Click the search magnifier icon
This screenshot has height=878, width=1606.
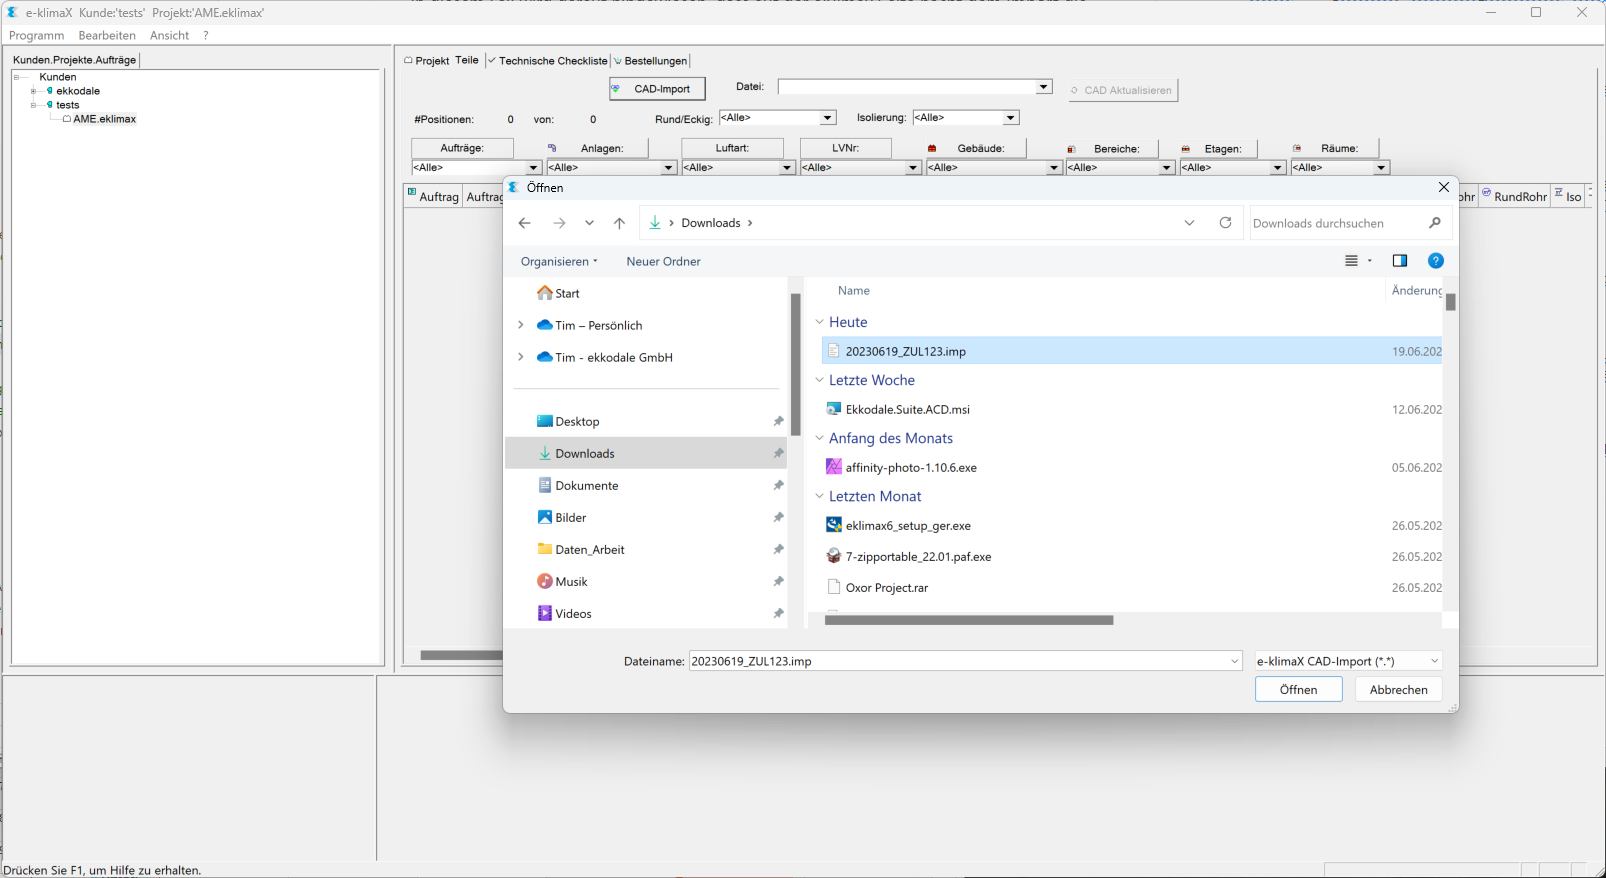(x=1435, y=223)
